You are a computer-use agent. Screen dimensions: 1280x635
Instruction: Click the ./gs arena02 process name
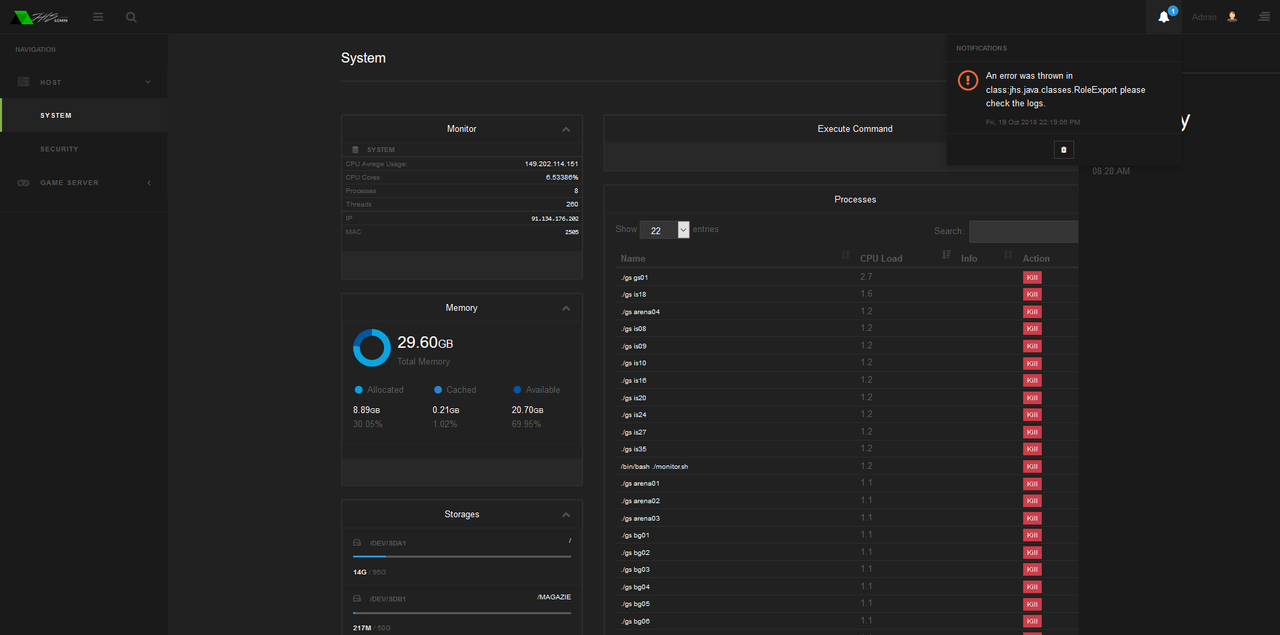(640, 500)
